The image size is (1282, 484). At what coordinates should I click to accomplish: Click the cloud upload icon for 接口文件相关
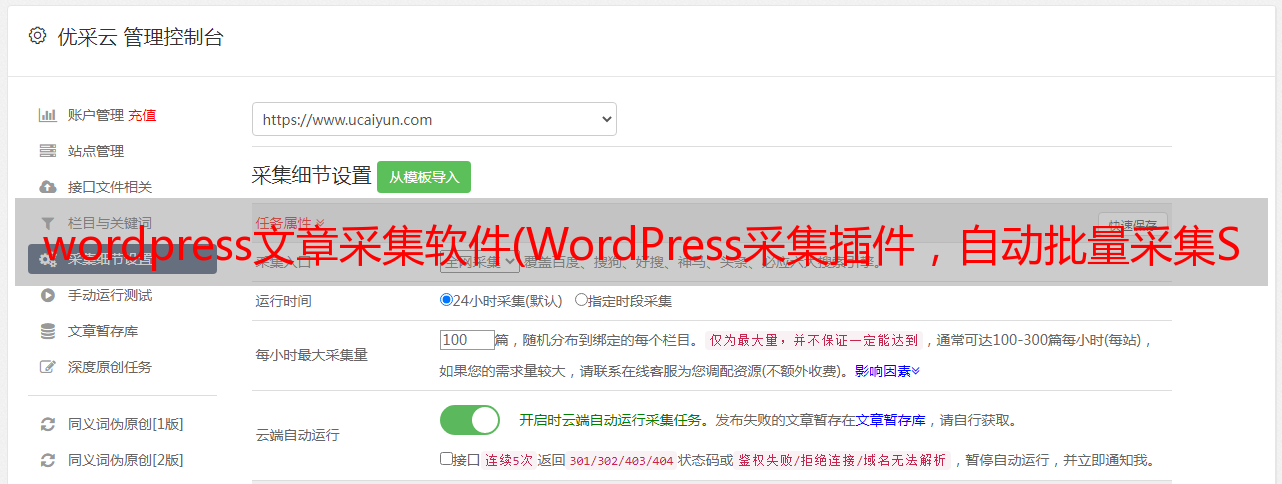point(47,187)
